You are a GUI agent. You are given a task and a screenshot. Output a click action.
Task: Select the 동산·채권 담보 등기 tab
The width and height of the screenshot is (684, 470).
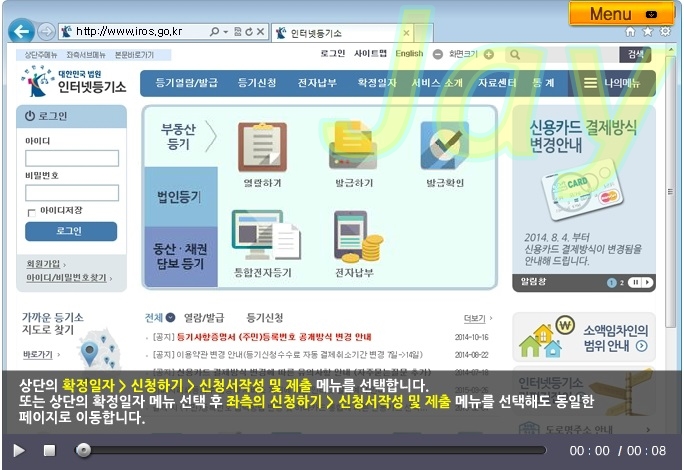pyautogui.click(x=181, y=257)
